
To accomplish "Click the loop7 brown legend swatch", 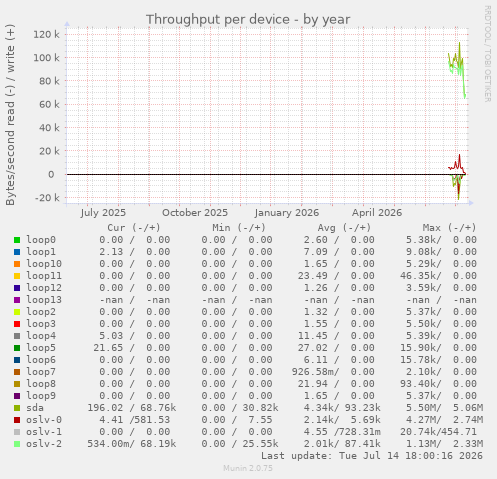I will tap(17, 372).
